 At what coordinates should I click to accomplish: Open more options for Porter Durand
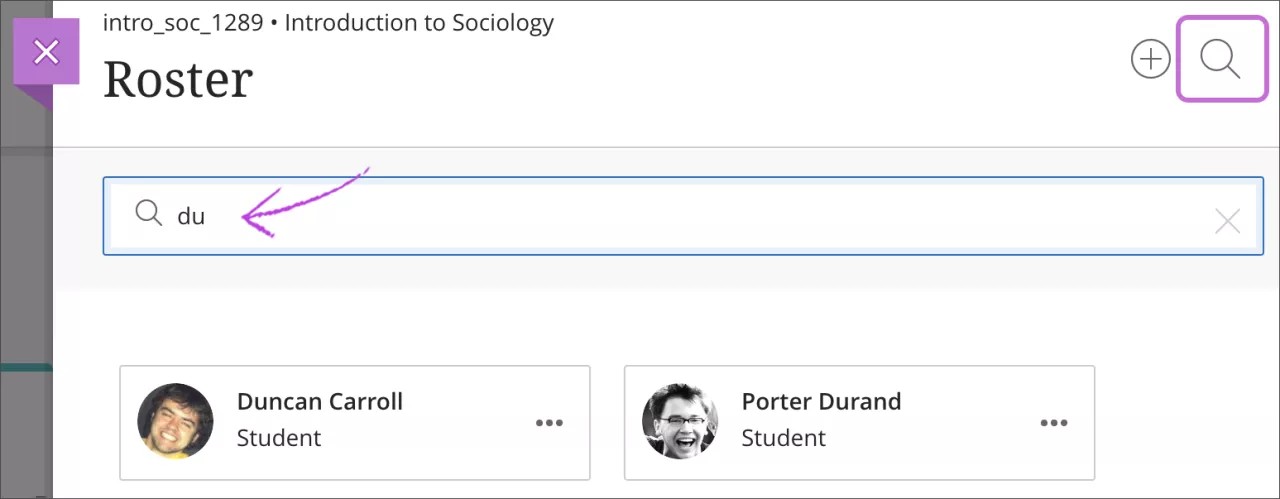point(1054,423)
